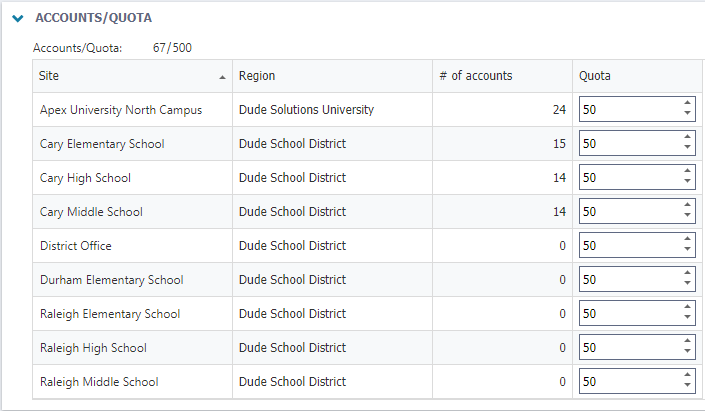The width and height of the screenshot is (705, 411).
Task: Click the Site column sort arrow icon
Action: 222,77
